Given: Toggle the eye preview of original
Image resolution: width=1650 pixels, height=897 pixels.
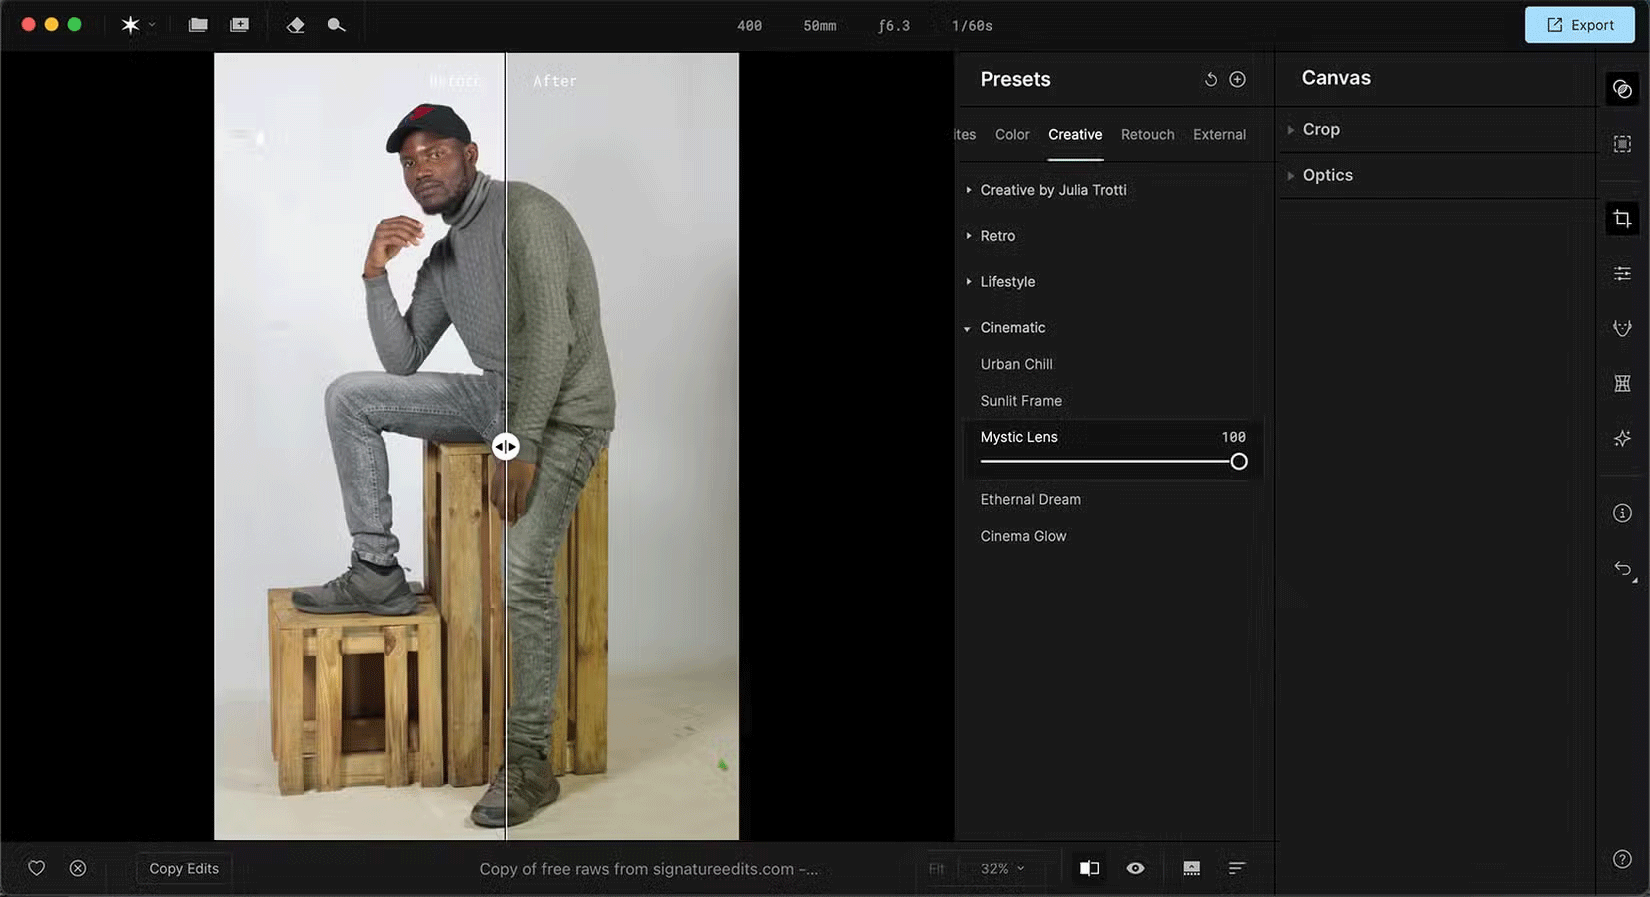Looking at the screenshot, I should [x=1135, y=868].
